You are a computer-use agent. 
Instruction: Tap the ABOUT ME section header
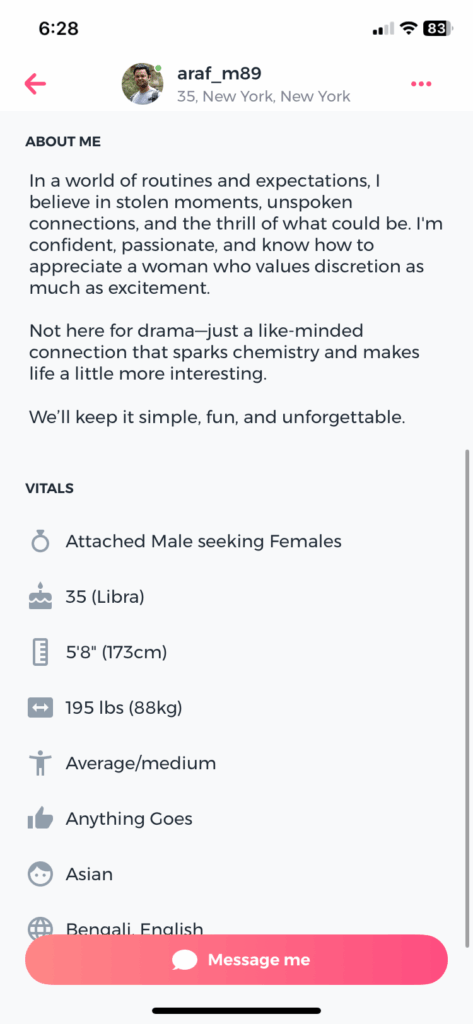(x=63, y=142)
